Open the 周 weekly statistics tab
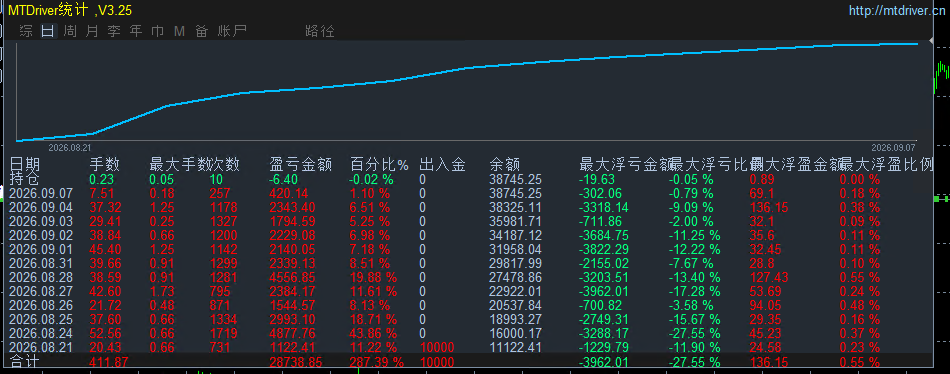The width and height of the screenshot is (950, 374). click(70, 31)
